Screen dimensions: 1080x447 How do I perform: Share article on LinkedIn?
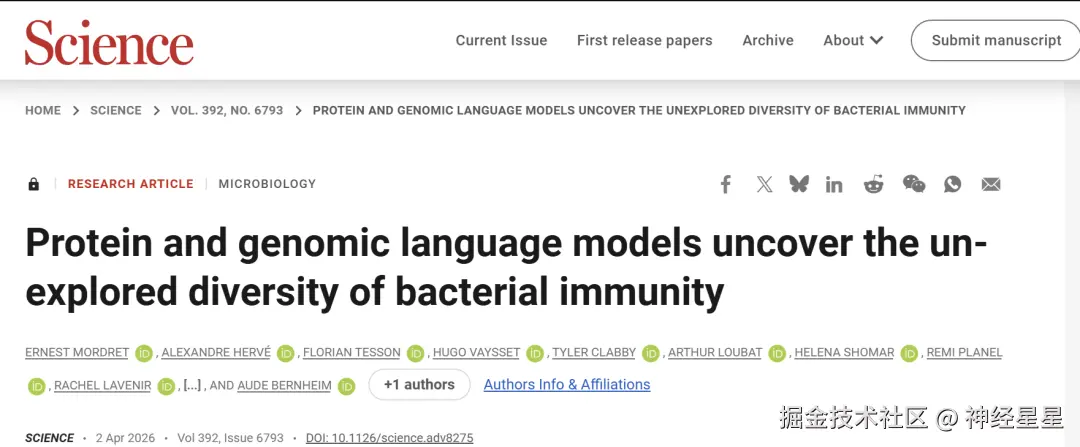click(x=834, y=184)
